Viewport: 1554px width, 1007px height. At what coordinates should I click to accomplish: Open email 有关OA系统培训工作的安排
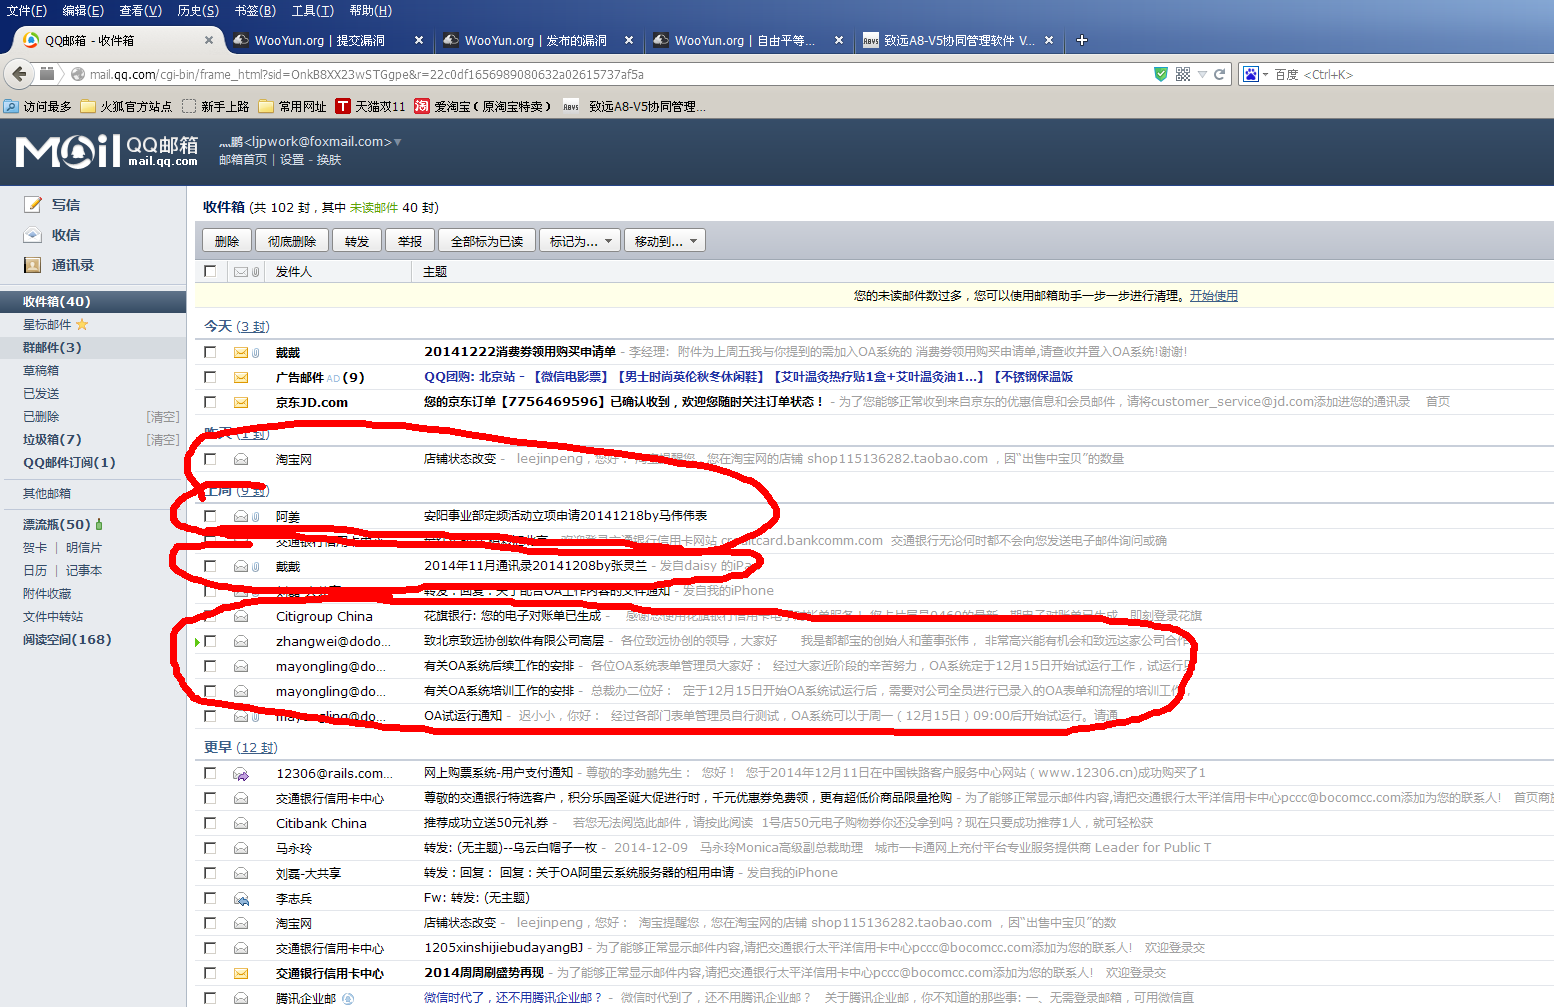click(x=499, y=691)
